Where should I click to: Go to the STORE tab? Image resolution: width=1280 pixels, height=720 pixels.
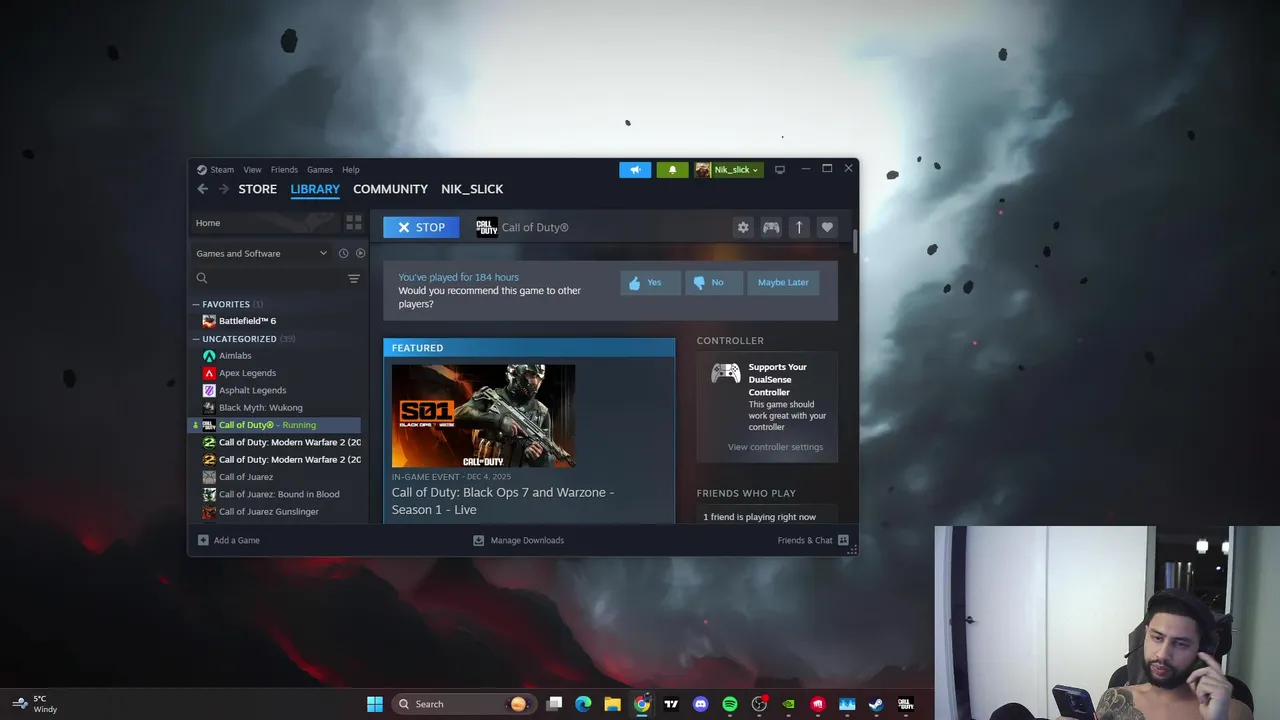click(x=257, y=189)
